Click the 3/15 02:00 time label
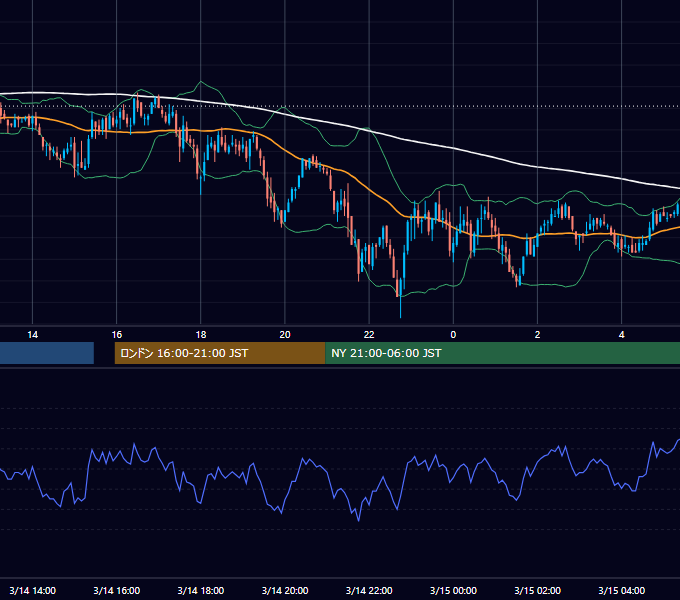Screen dimensions: 680x600 pyautogui.click(x=537, y=590)
